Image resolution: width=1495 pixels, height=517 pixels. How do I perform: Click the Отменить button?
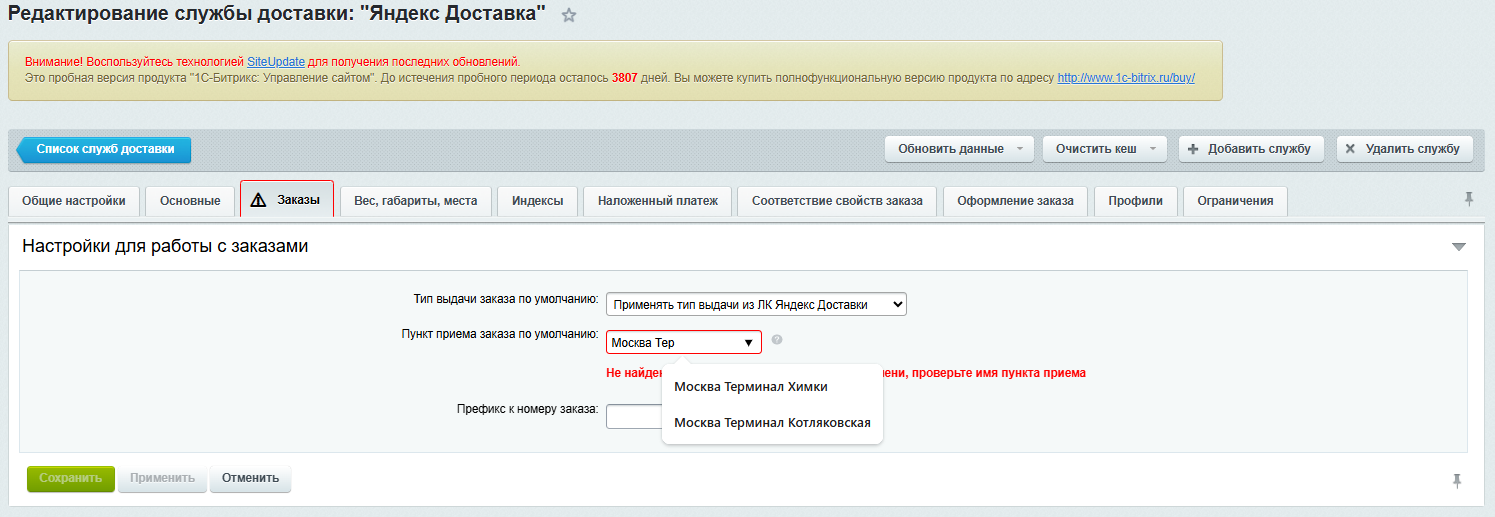[x=251, y=478]
